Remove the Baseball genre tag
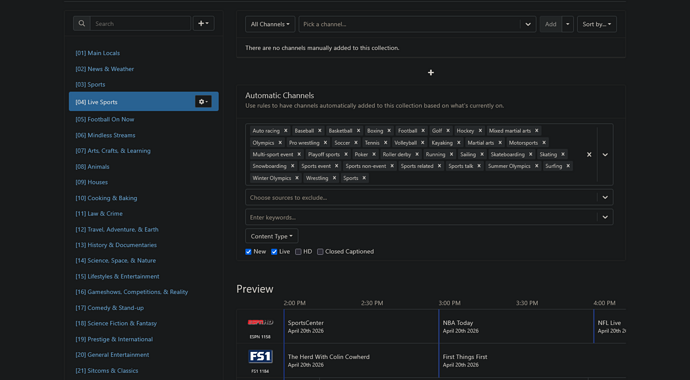The height and width of the screenshot is (380, 690). click(x=320, y=131)
